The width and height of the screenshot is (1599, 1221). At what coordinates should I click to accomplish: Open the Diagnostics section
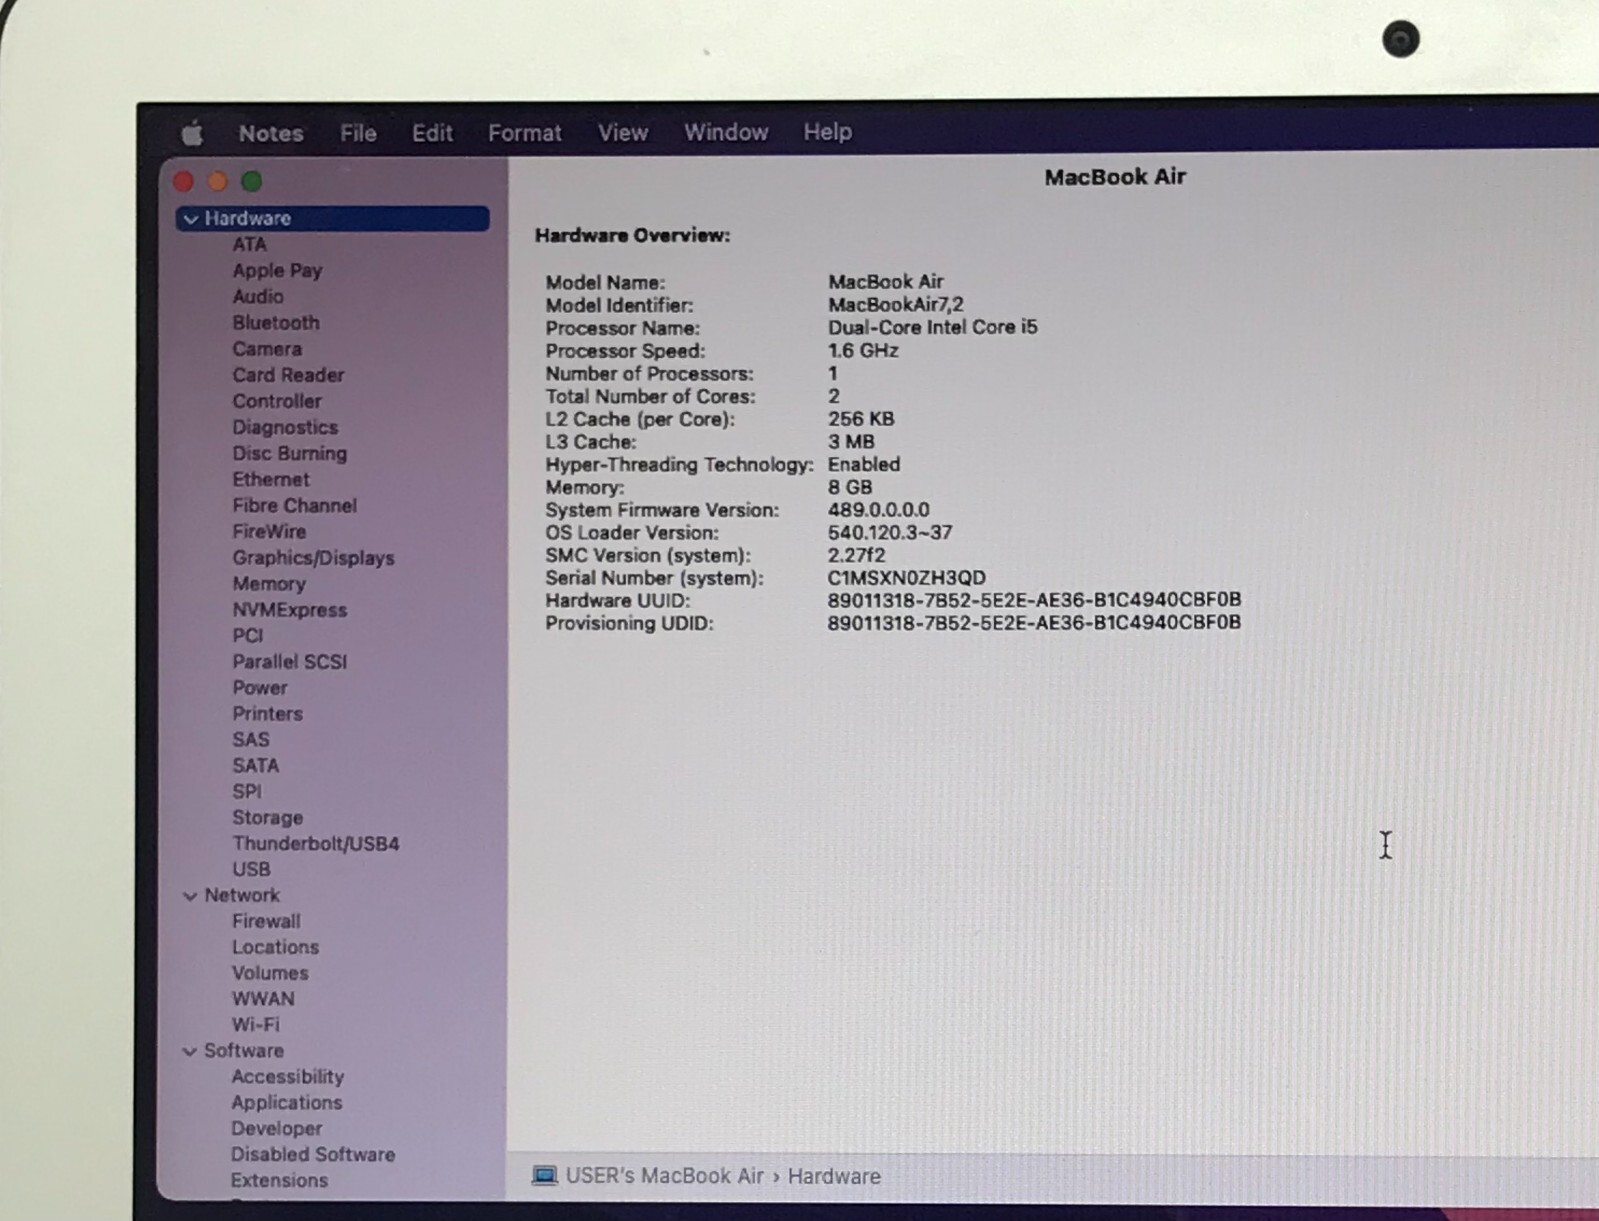pos(285,427)
